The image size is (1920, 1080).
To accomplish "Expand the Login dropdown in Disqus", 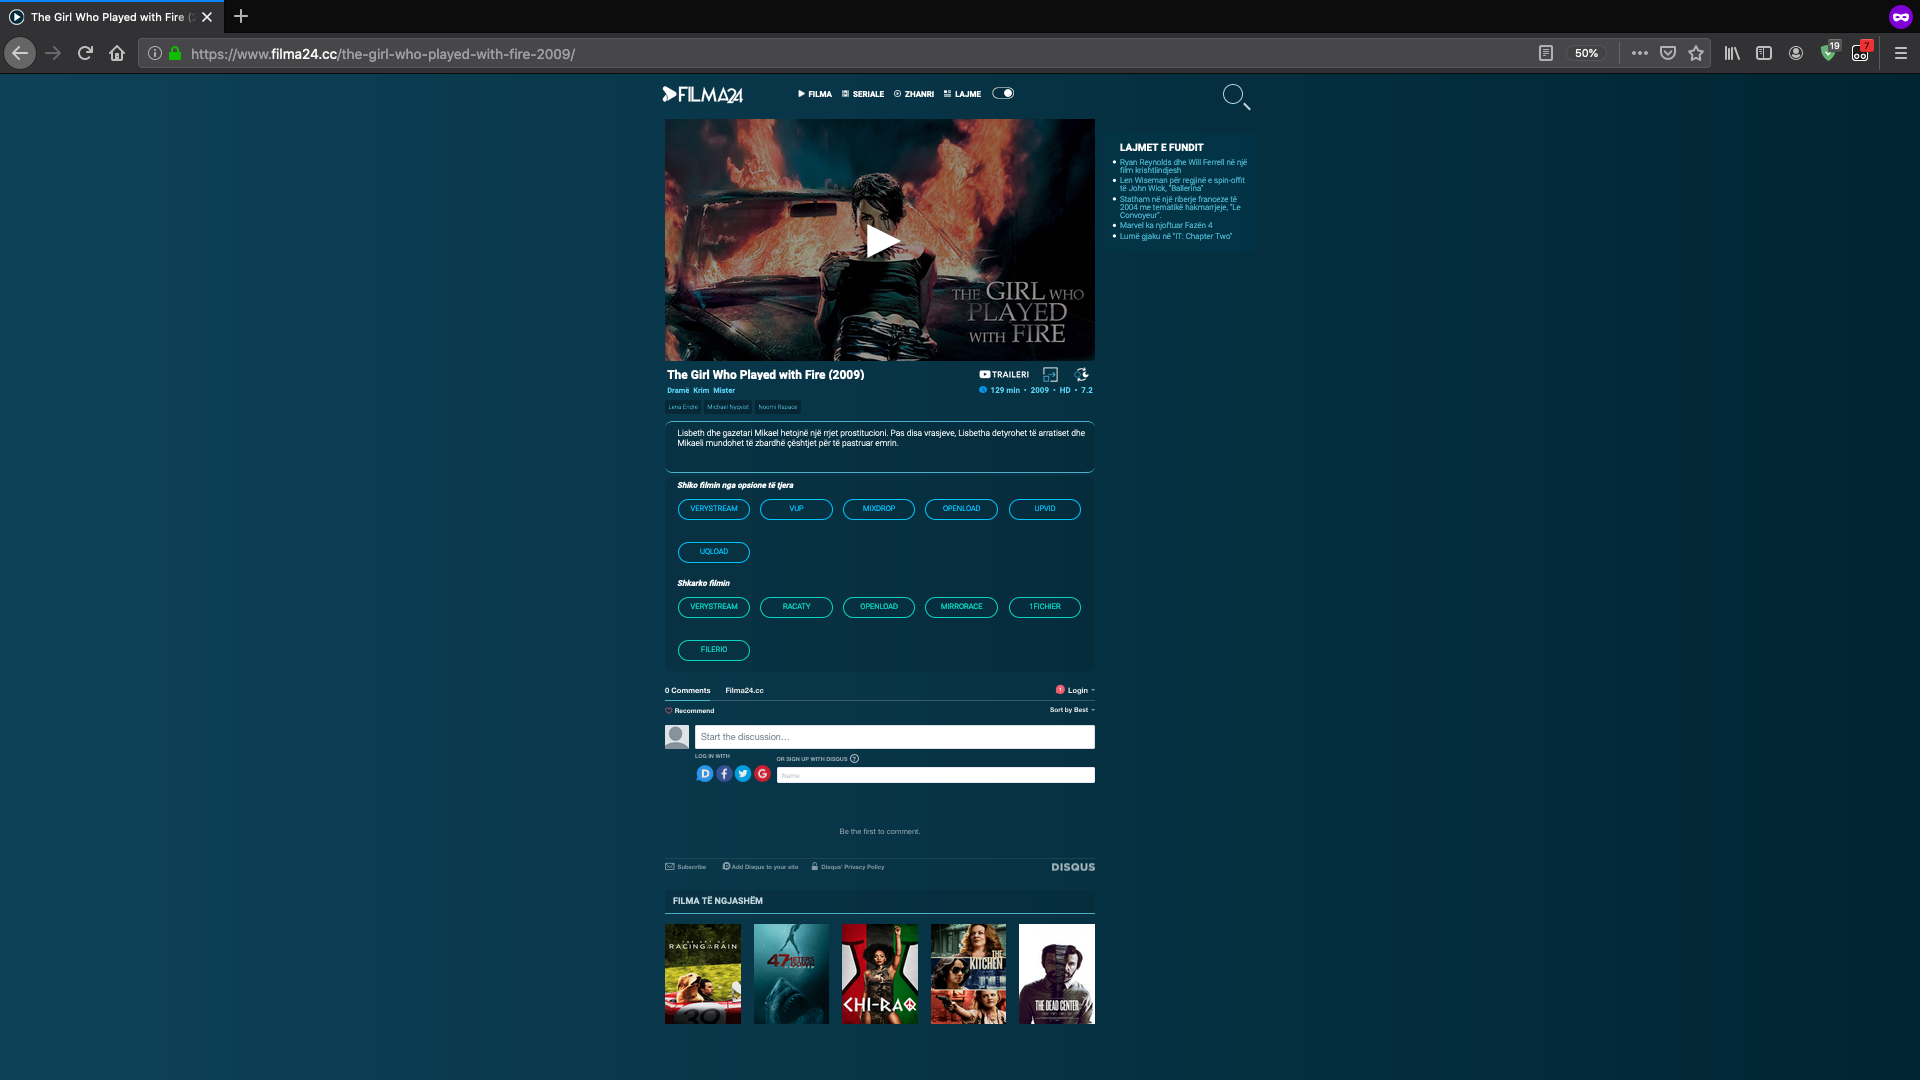I will point(1076,690).
